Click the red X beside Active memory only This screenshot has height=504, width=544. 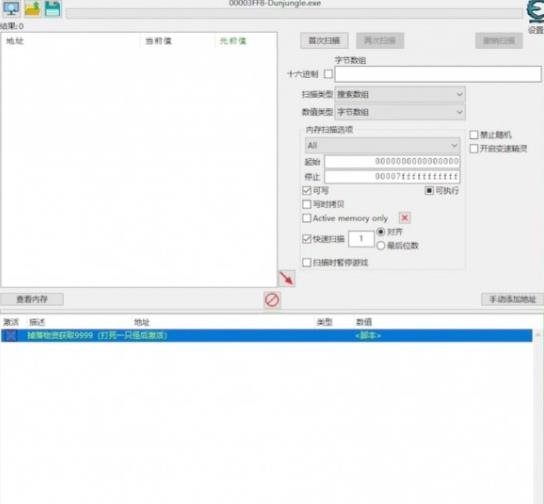[405, 218]
